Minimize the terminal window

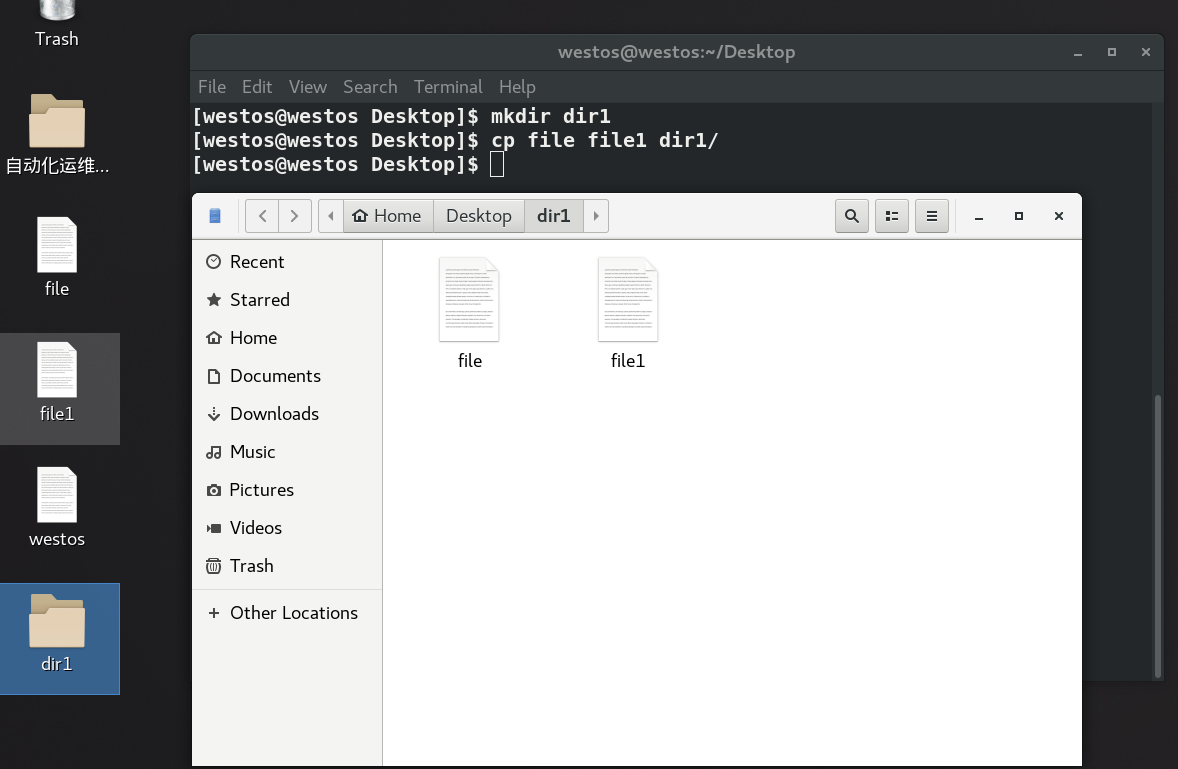[1078, 53]
